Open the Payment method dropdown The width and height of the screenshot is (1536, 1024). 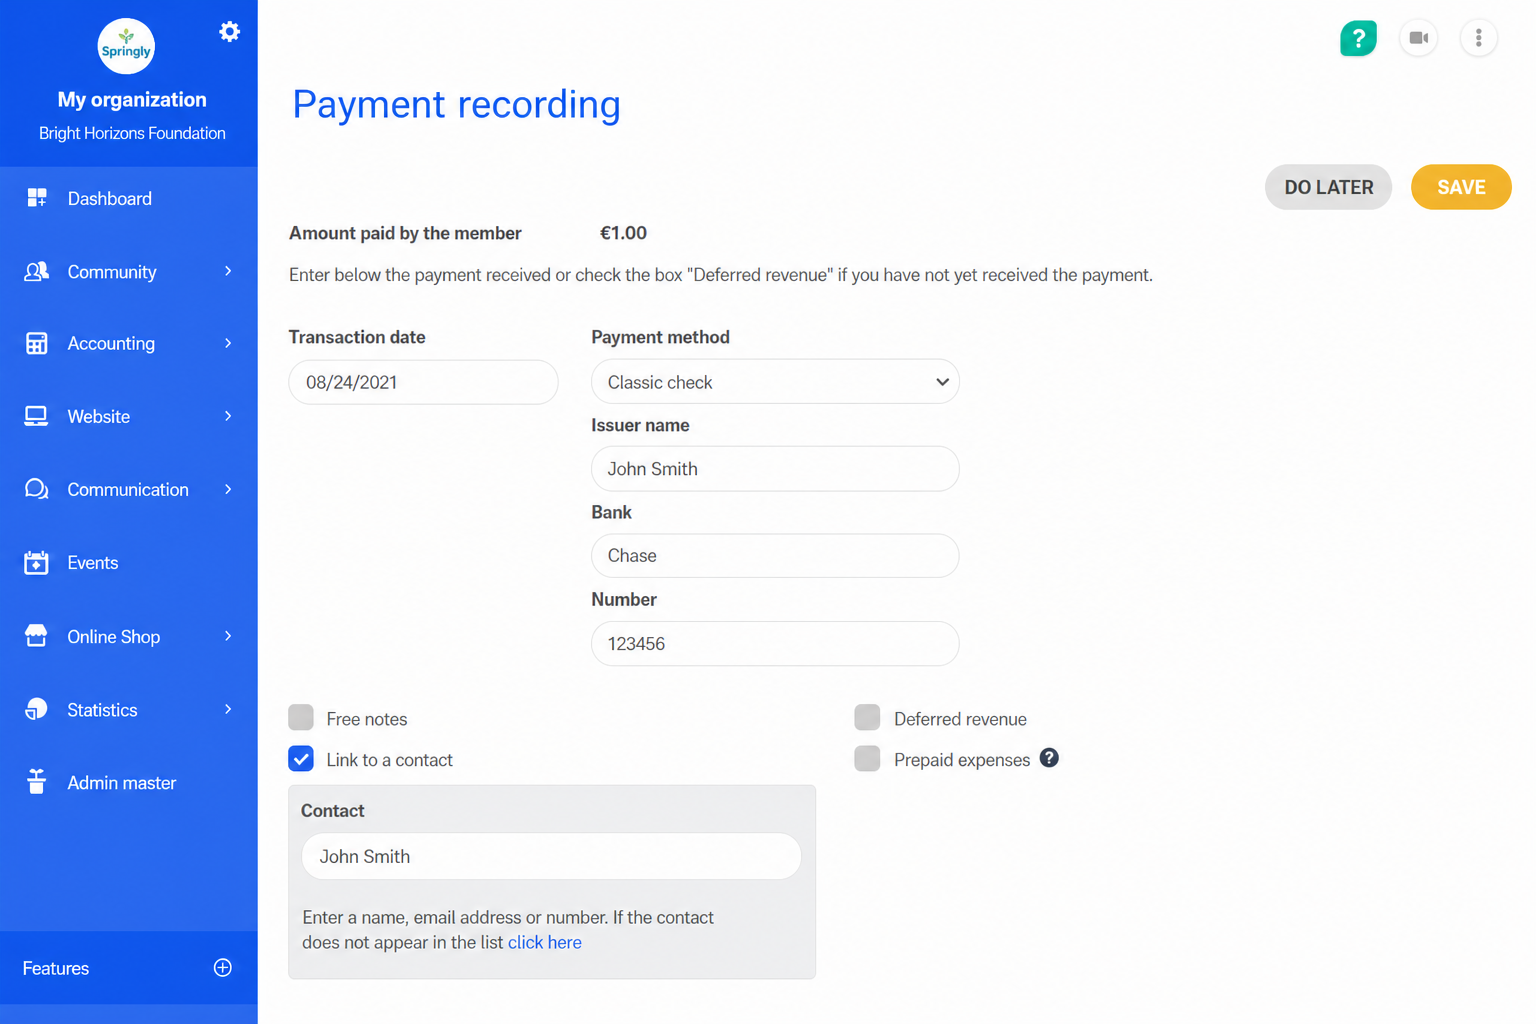tap(775, 382)
